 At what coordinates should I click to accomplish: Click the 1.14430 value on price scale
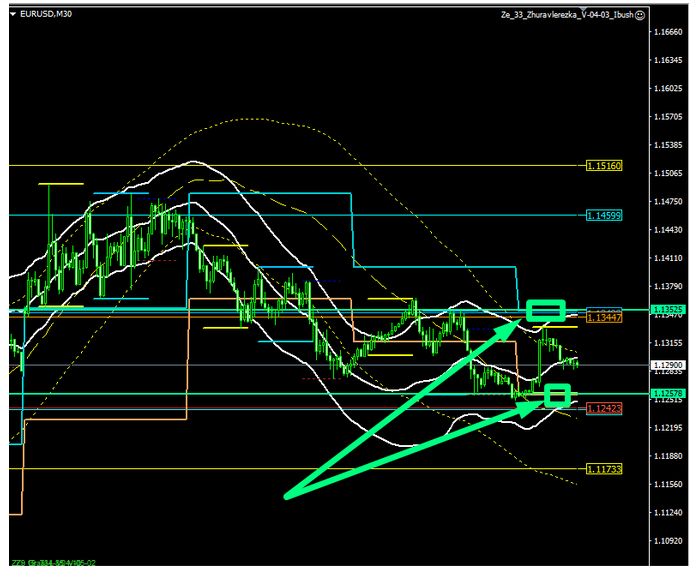[x=668, y=230]
